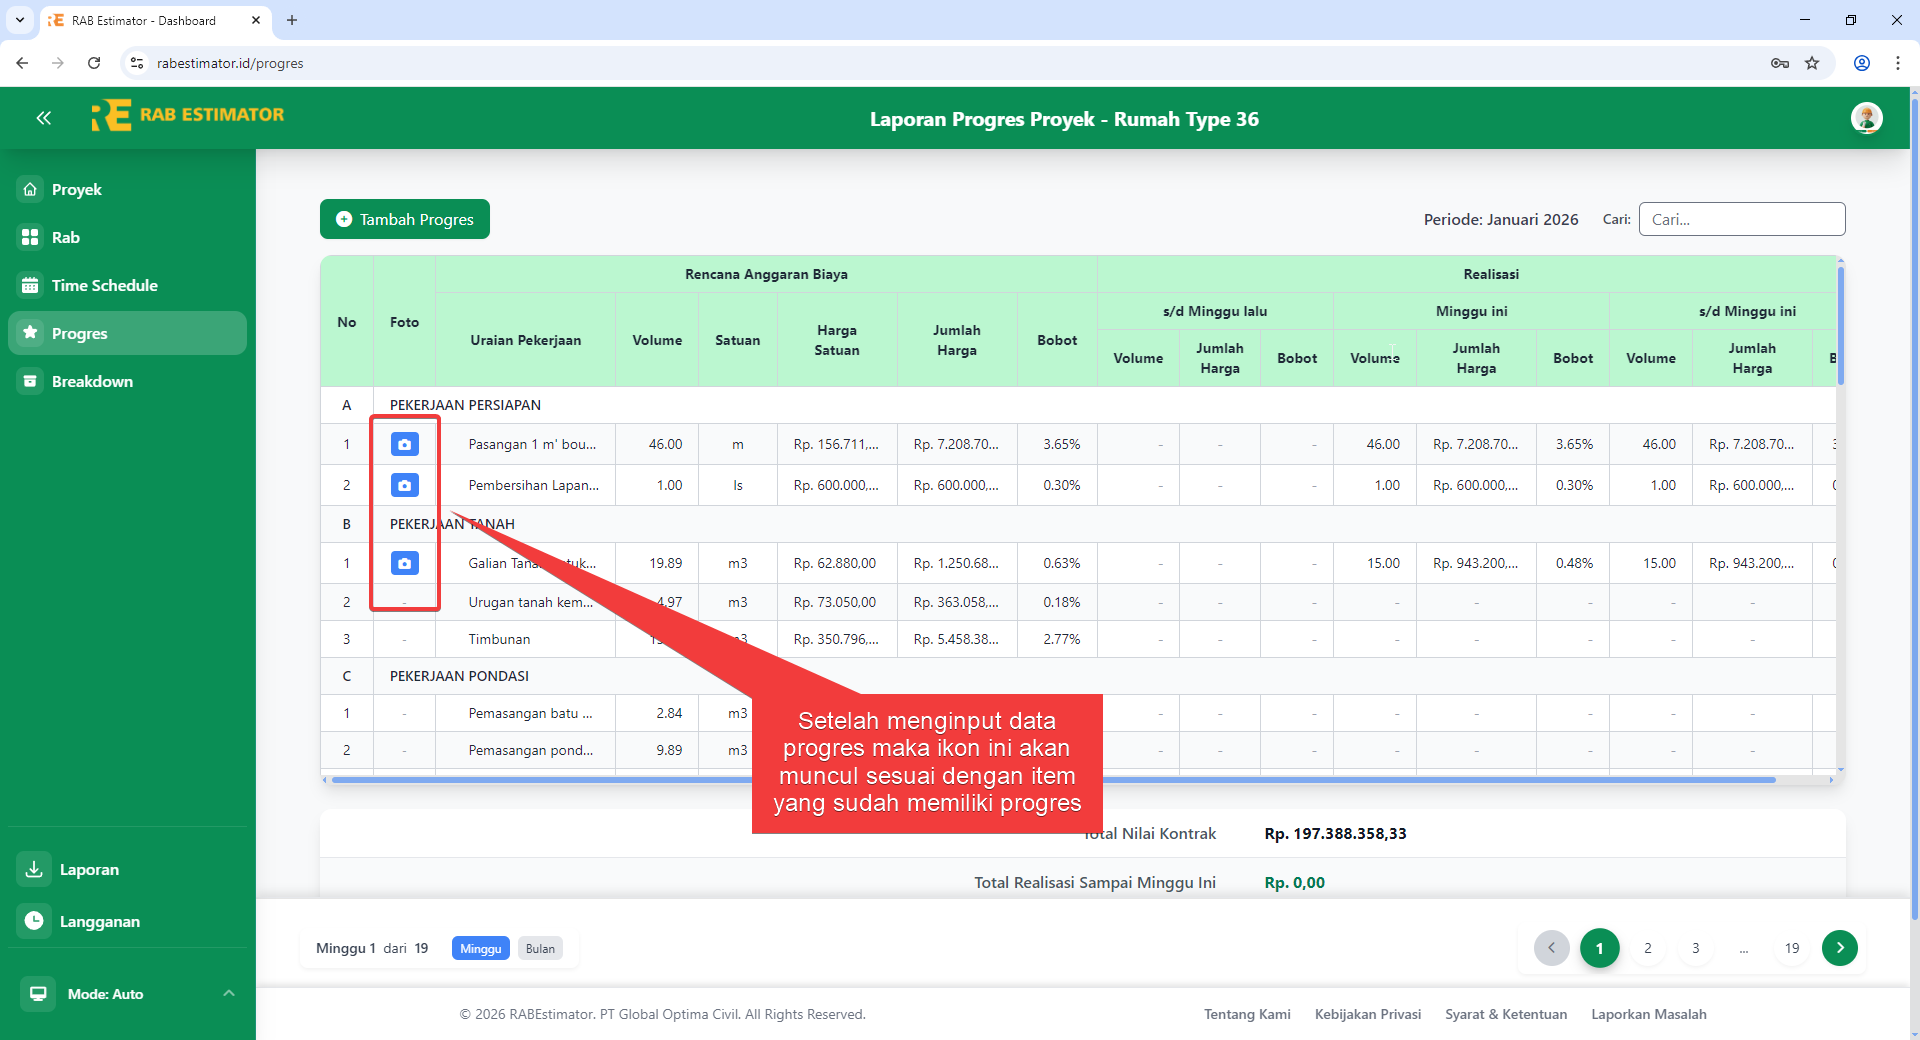The image size is (1920, 1040).
Task: Bookmark this page with star icon
Action: (x=1812, y=63)
